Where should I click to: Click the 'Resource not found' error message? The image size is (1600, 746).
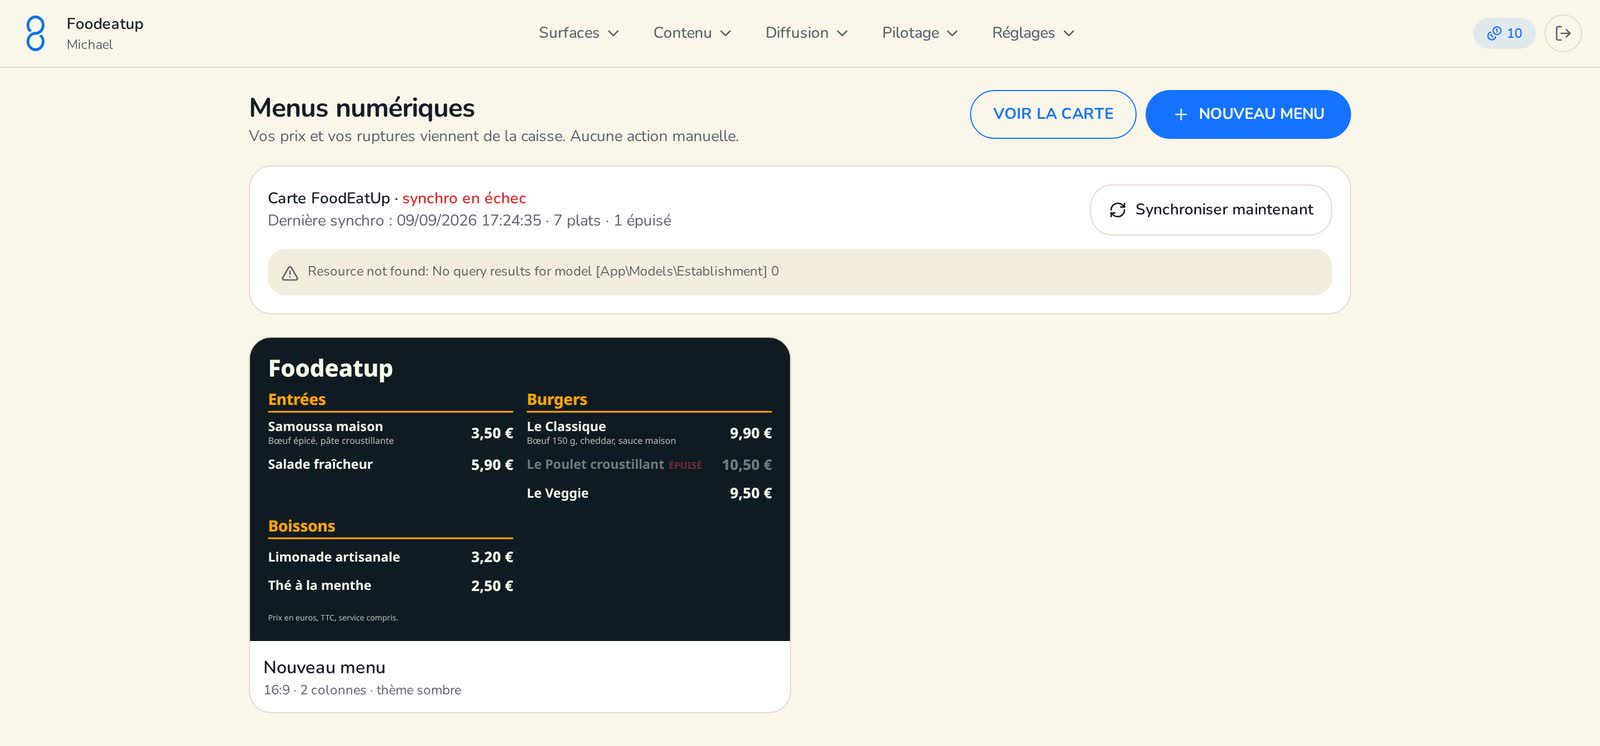[543, 271]
